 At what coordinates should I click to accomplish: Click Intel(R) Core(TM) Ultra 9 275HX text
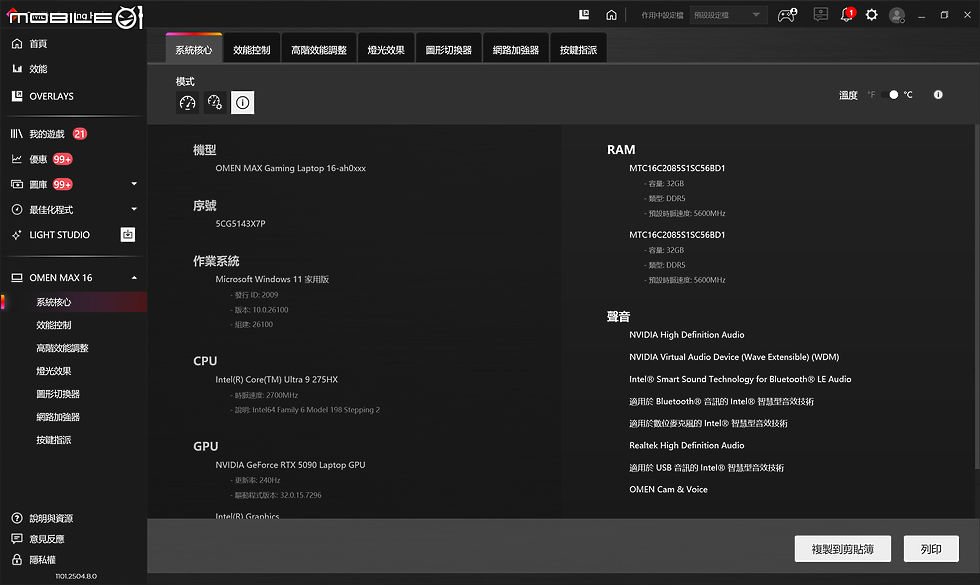click(276, 379)
